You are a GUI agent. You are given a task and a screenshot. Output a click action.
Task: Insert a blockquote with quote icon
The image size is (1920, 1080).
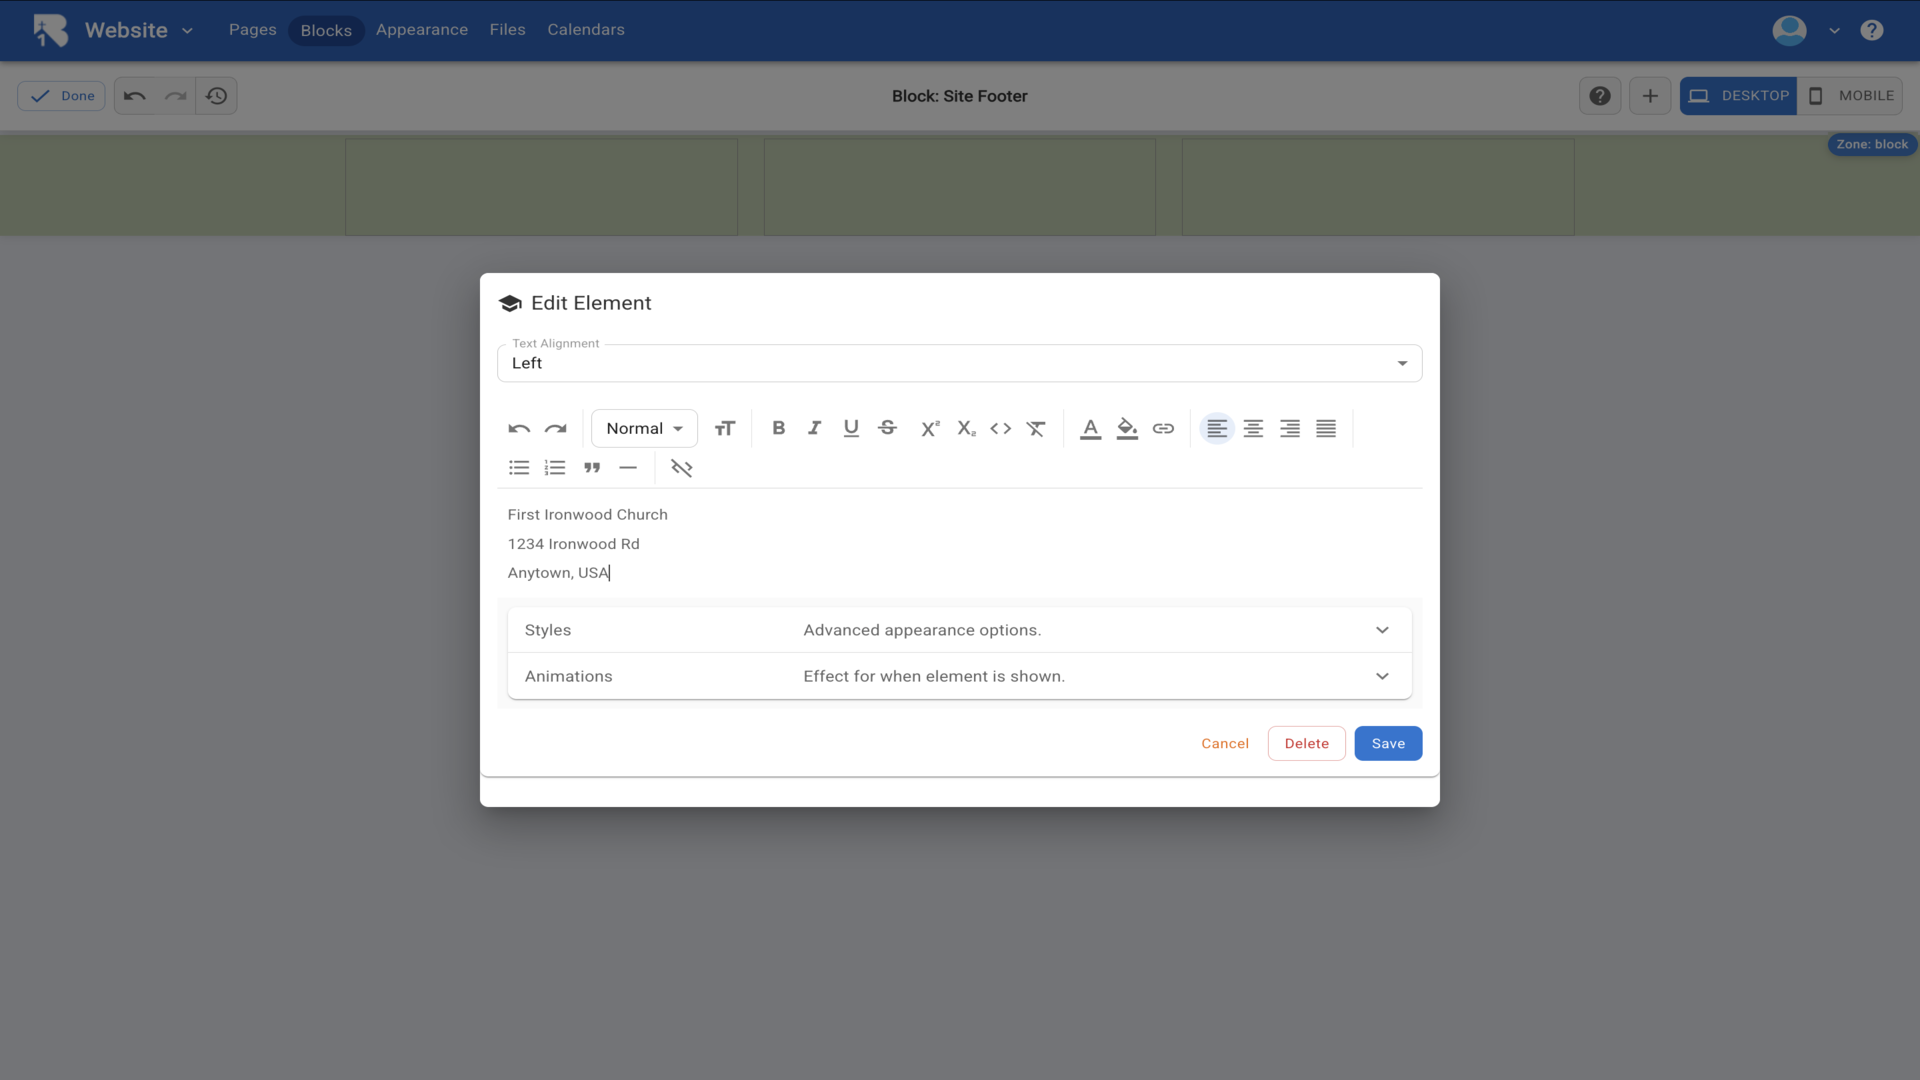coord(592,468)
